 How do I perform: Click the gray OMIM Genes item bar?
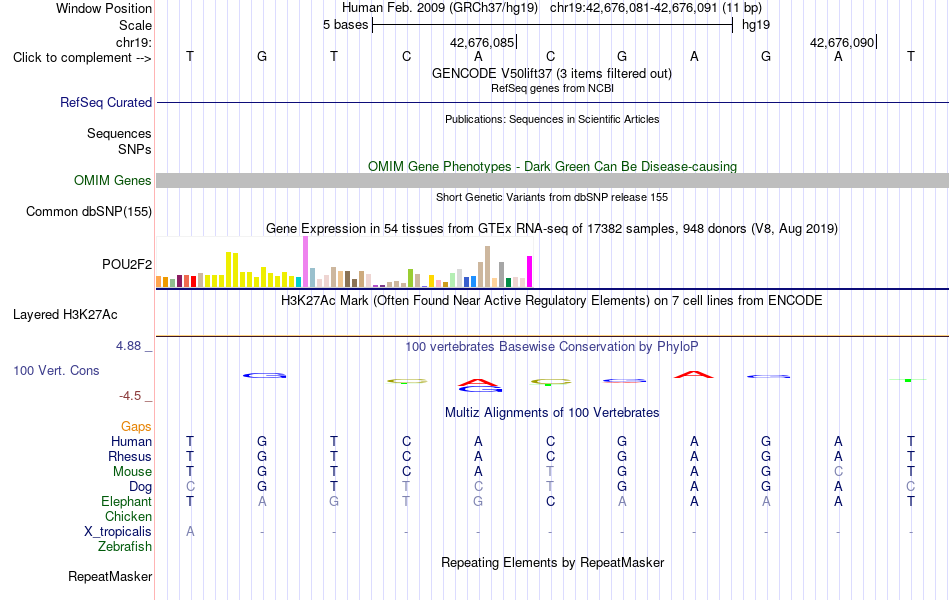(552, 181)
